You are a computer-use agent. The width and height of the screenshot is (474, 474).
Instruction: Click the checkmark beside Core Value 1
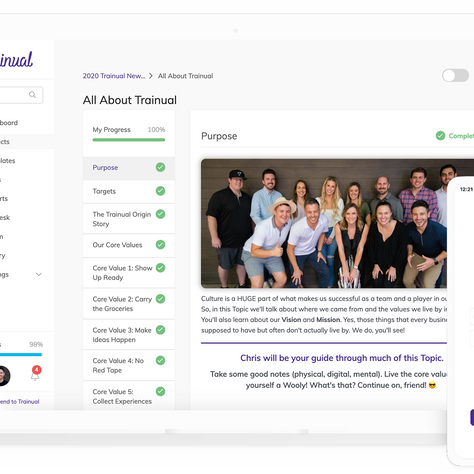click(160, 268)
